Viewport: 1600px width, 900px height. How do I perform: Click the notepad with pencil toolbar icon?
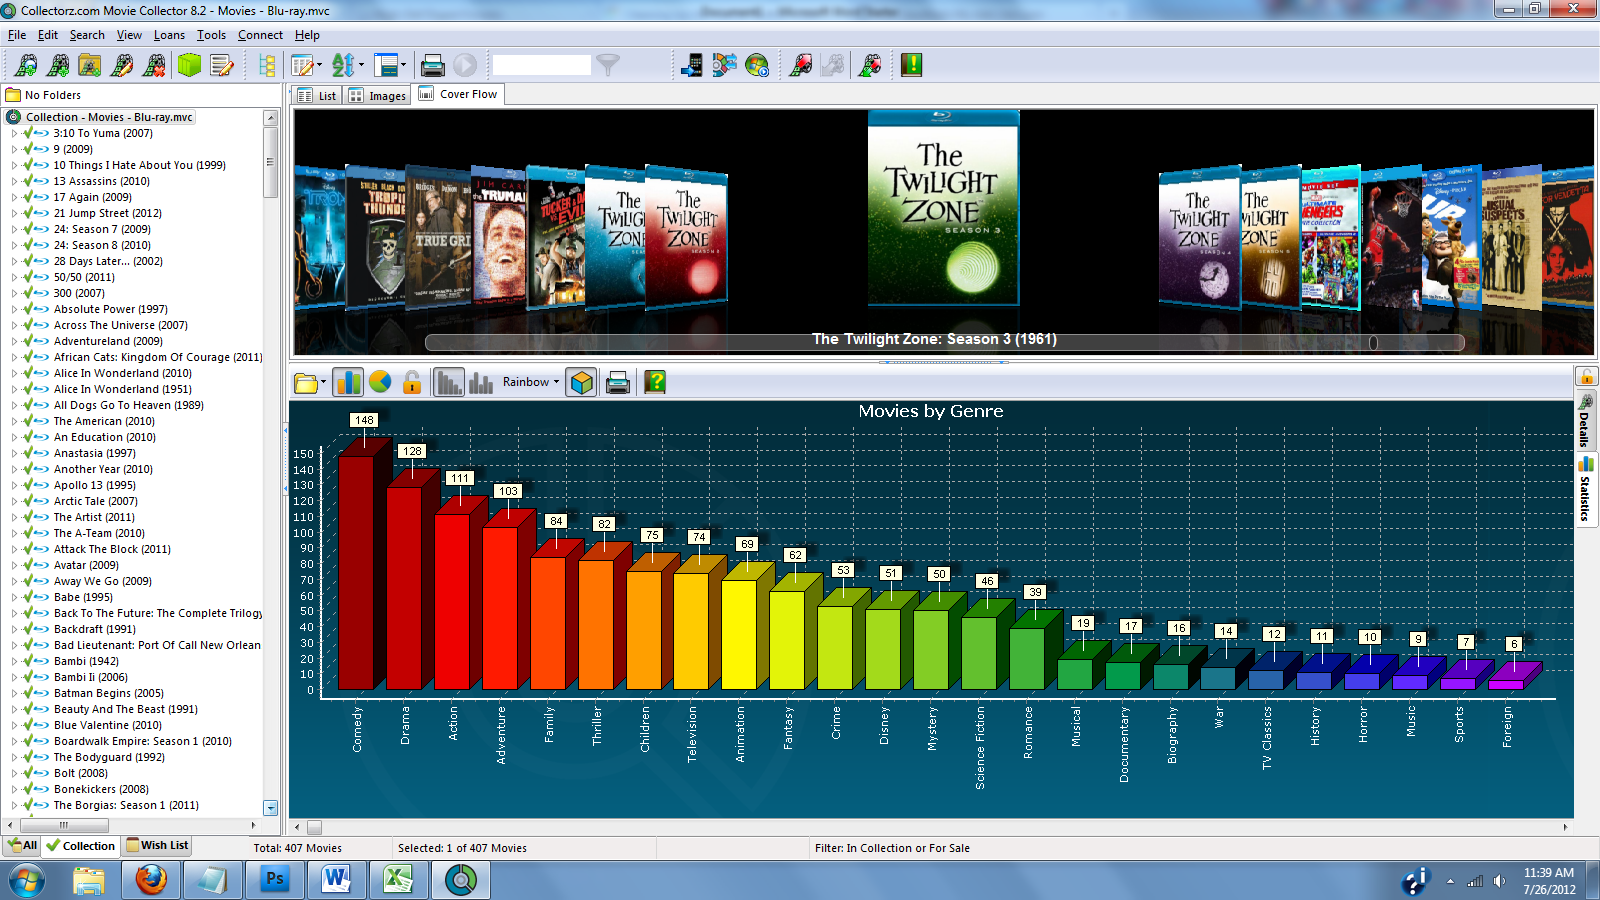[x=221, y=66]
